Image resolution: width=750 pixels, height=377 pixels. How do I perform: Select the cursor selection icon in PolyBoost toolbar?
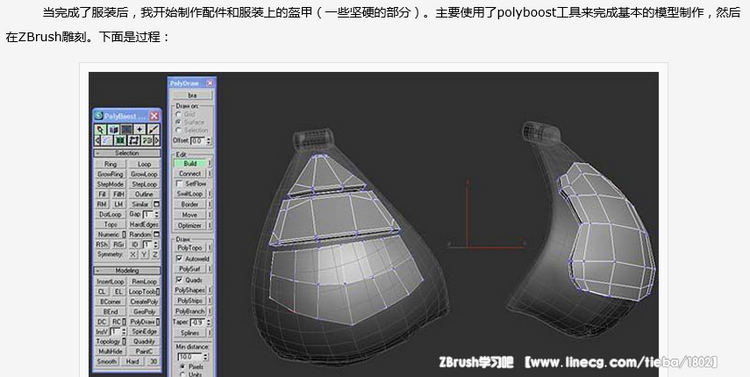coord(100,129)
